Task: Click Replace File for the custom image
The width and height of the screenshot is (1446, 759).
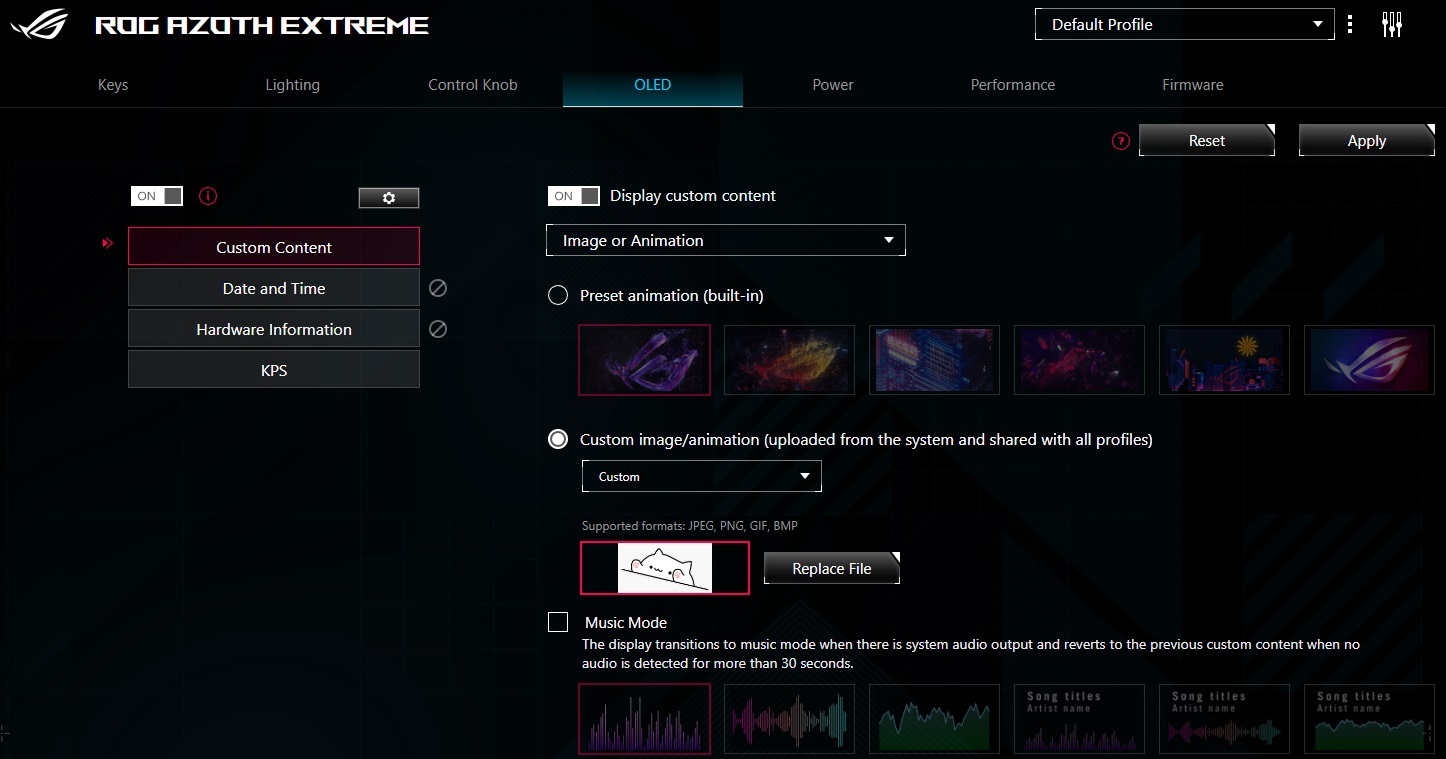Action: [x=831, y=567]
